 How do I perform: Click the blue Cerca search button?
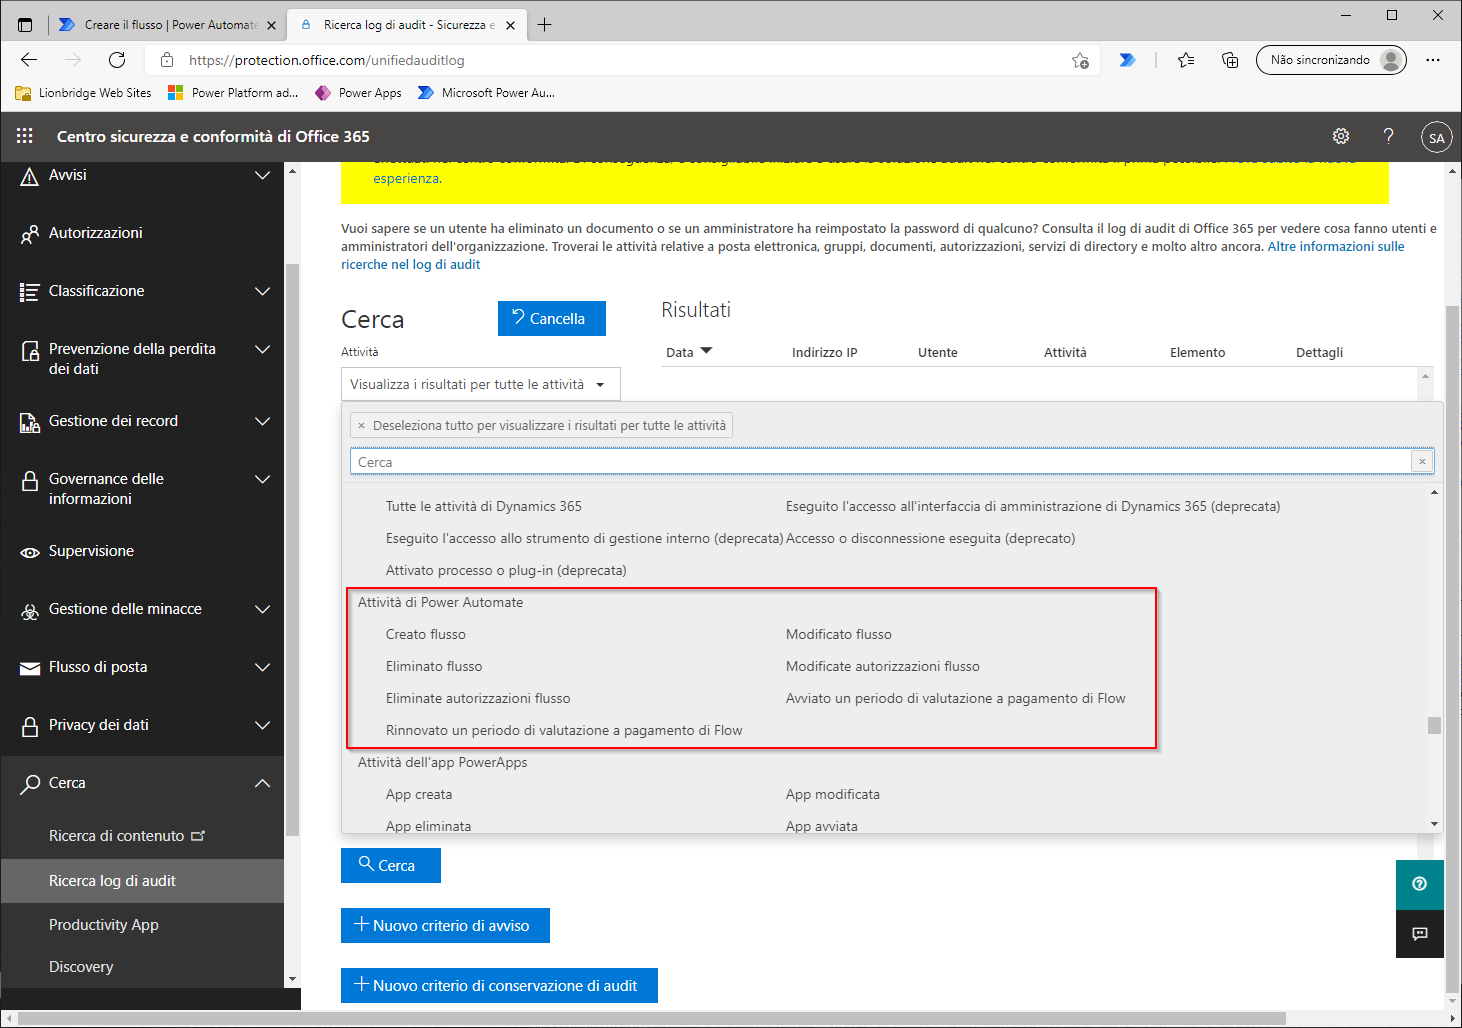[x=391, y=865]
